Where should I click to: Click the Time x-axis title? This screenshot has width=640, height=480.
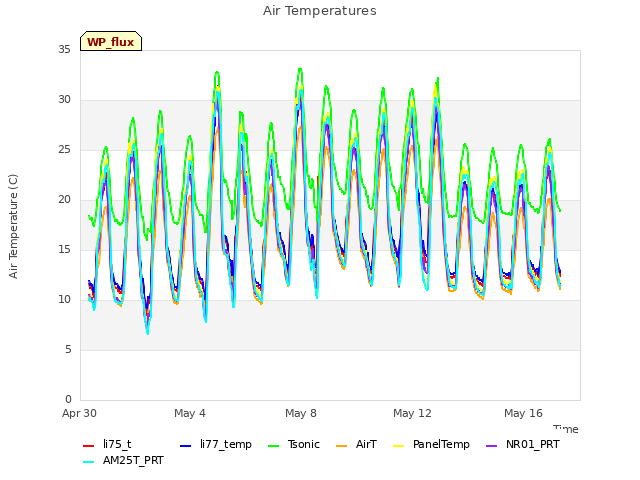[x=566, y=429]
